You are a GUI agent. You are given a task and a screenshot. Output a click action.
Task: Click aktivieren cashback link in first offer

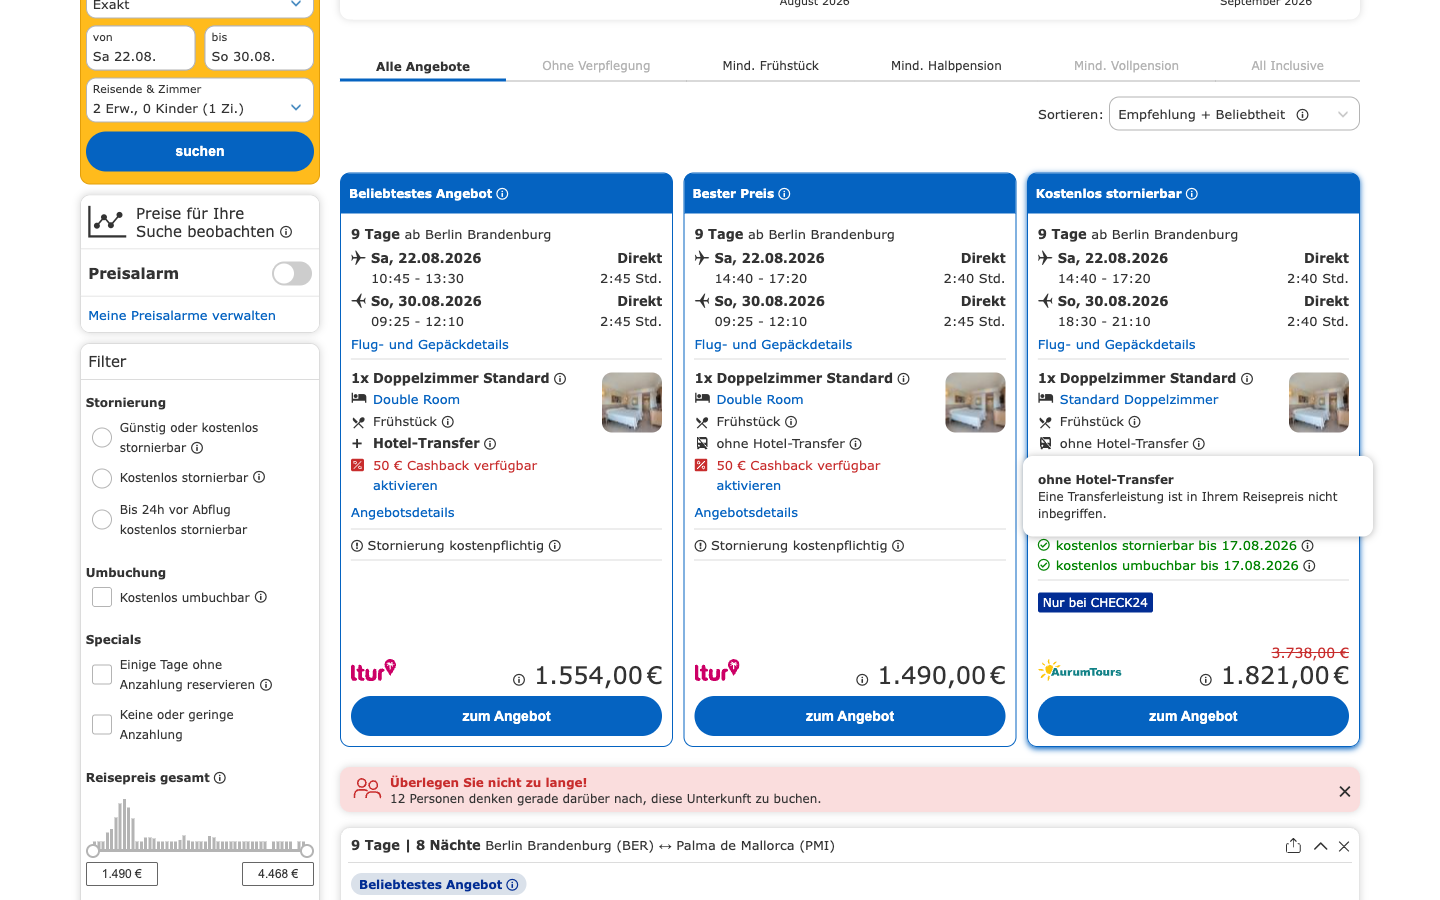[405, 486]
